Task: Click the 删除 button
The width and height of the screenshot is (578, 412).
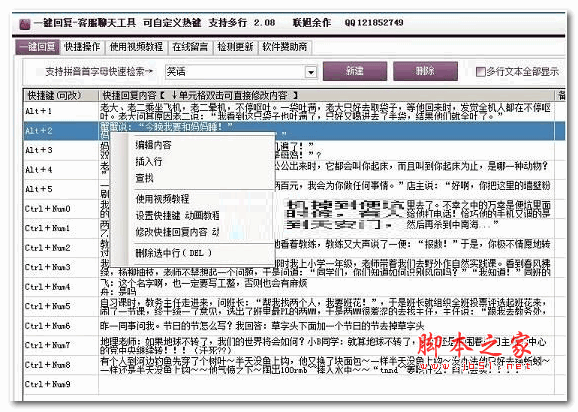Action: click(x=425, y=71)
